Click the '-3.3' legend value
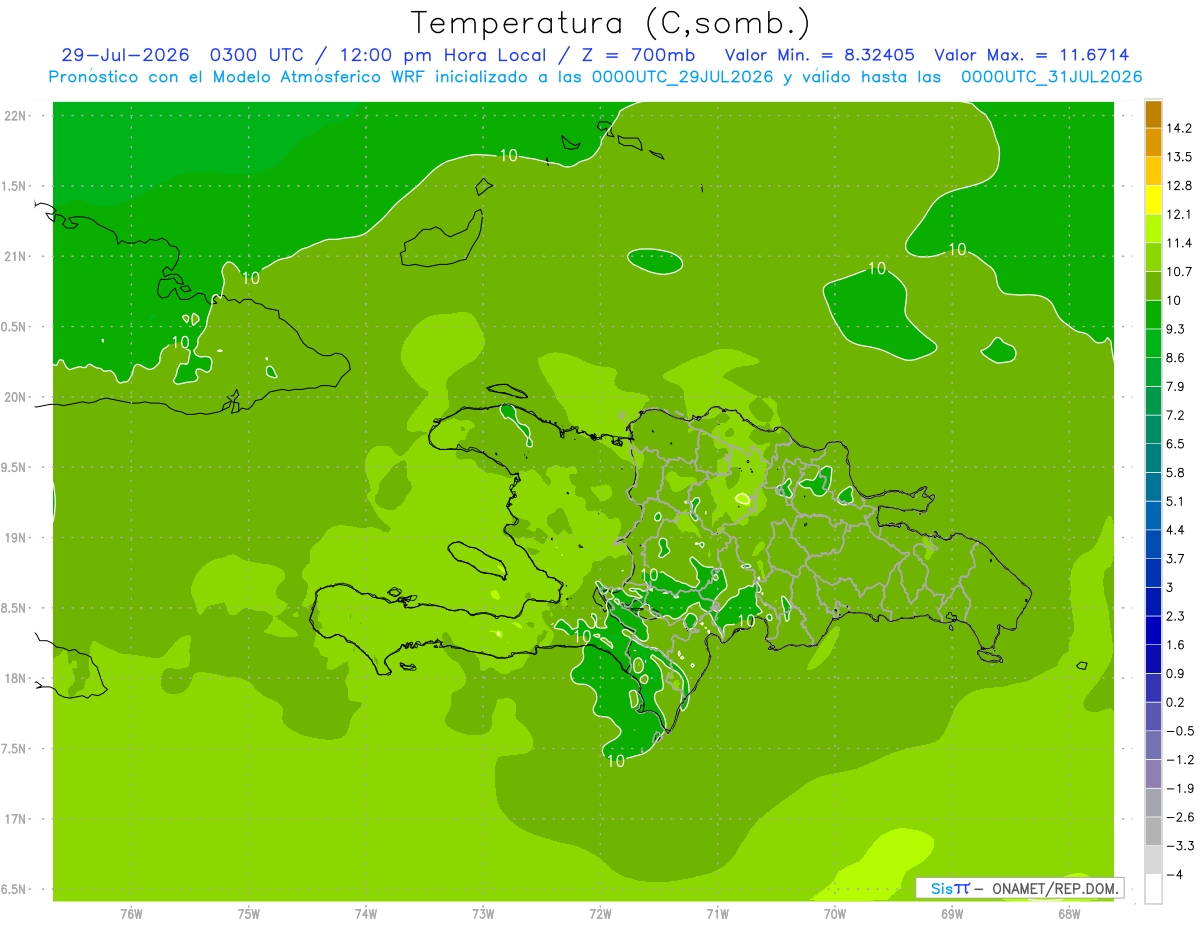 pyautogui.click(x=1179, y=846)
